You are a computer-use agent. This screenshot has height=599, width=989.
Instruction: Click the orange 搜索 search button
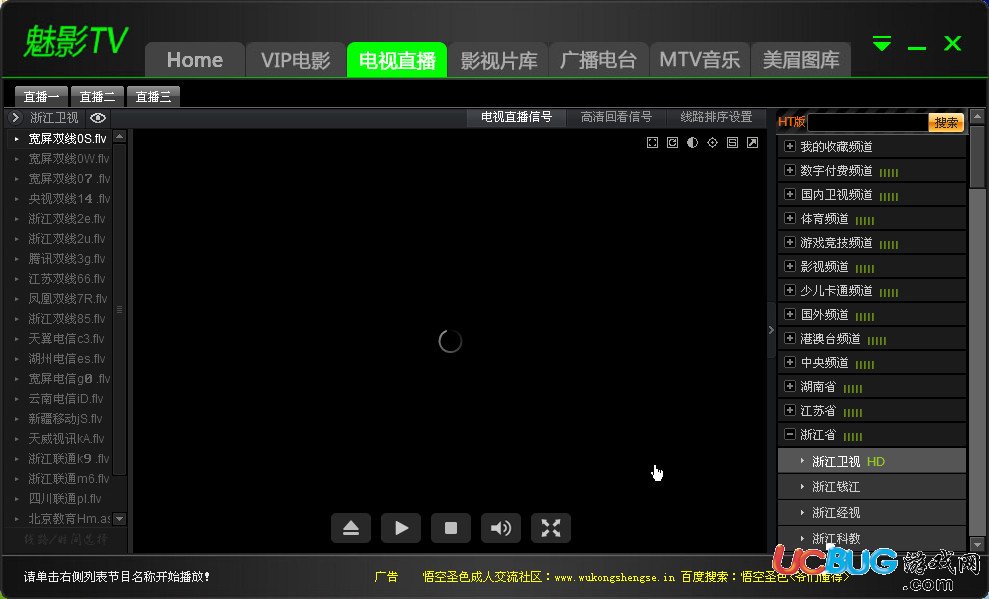point(946,122)
